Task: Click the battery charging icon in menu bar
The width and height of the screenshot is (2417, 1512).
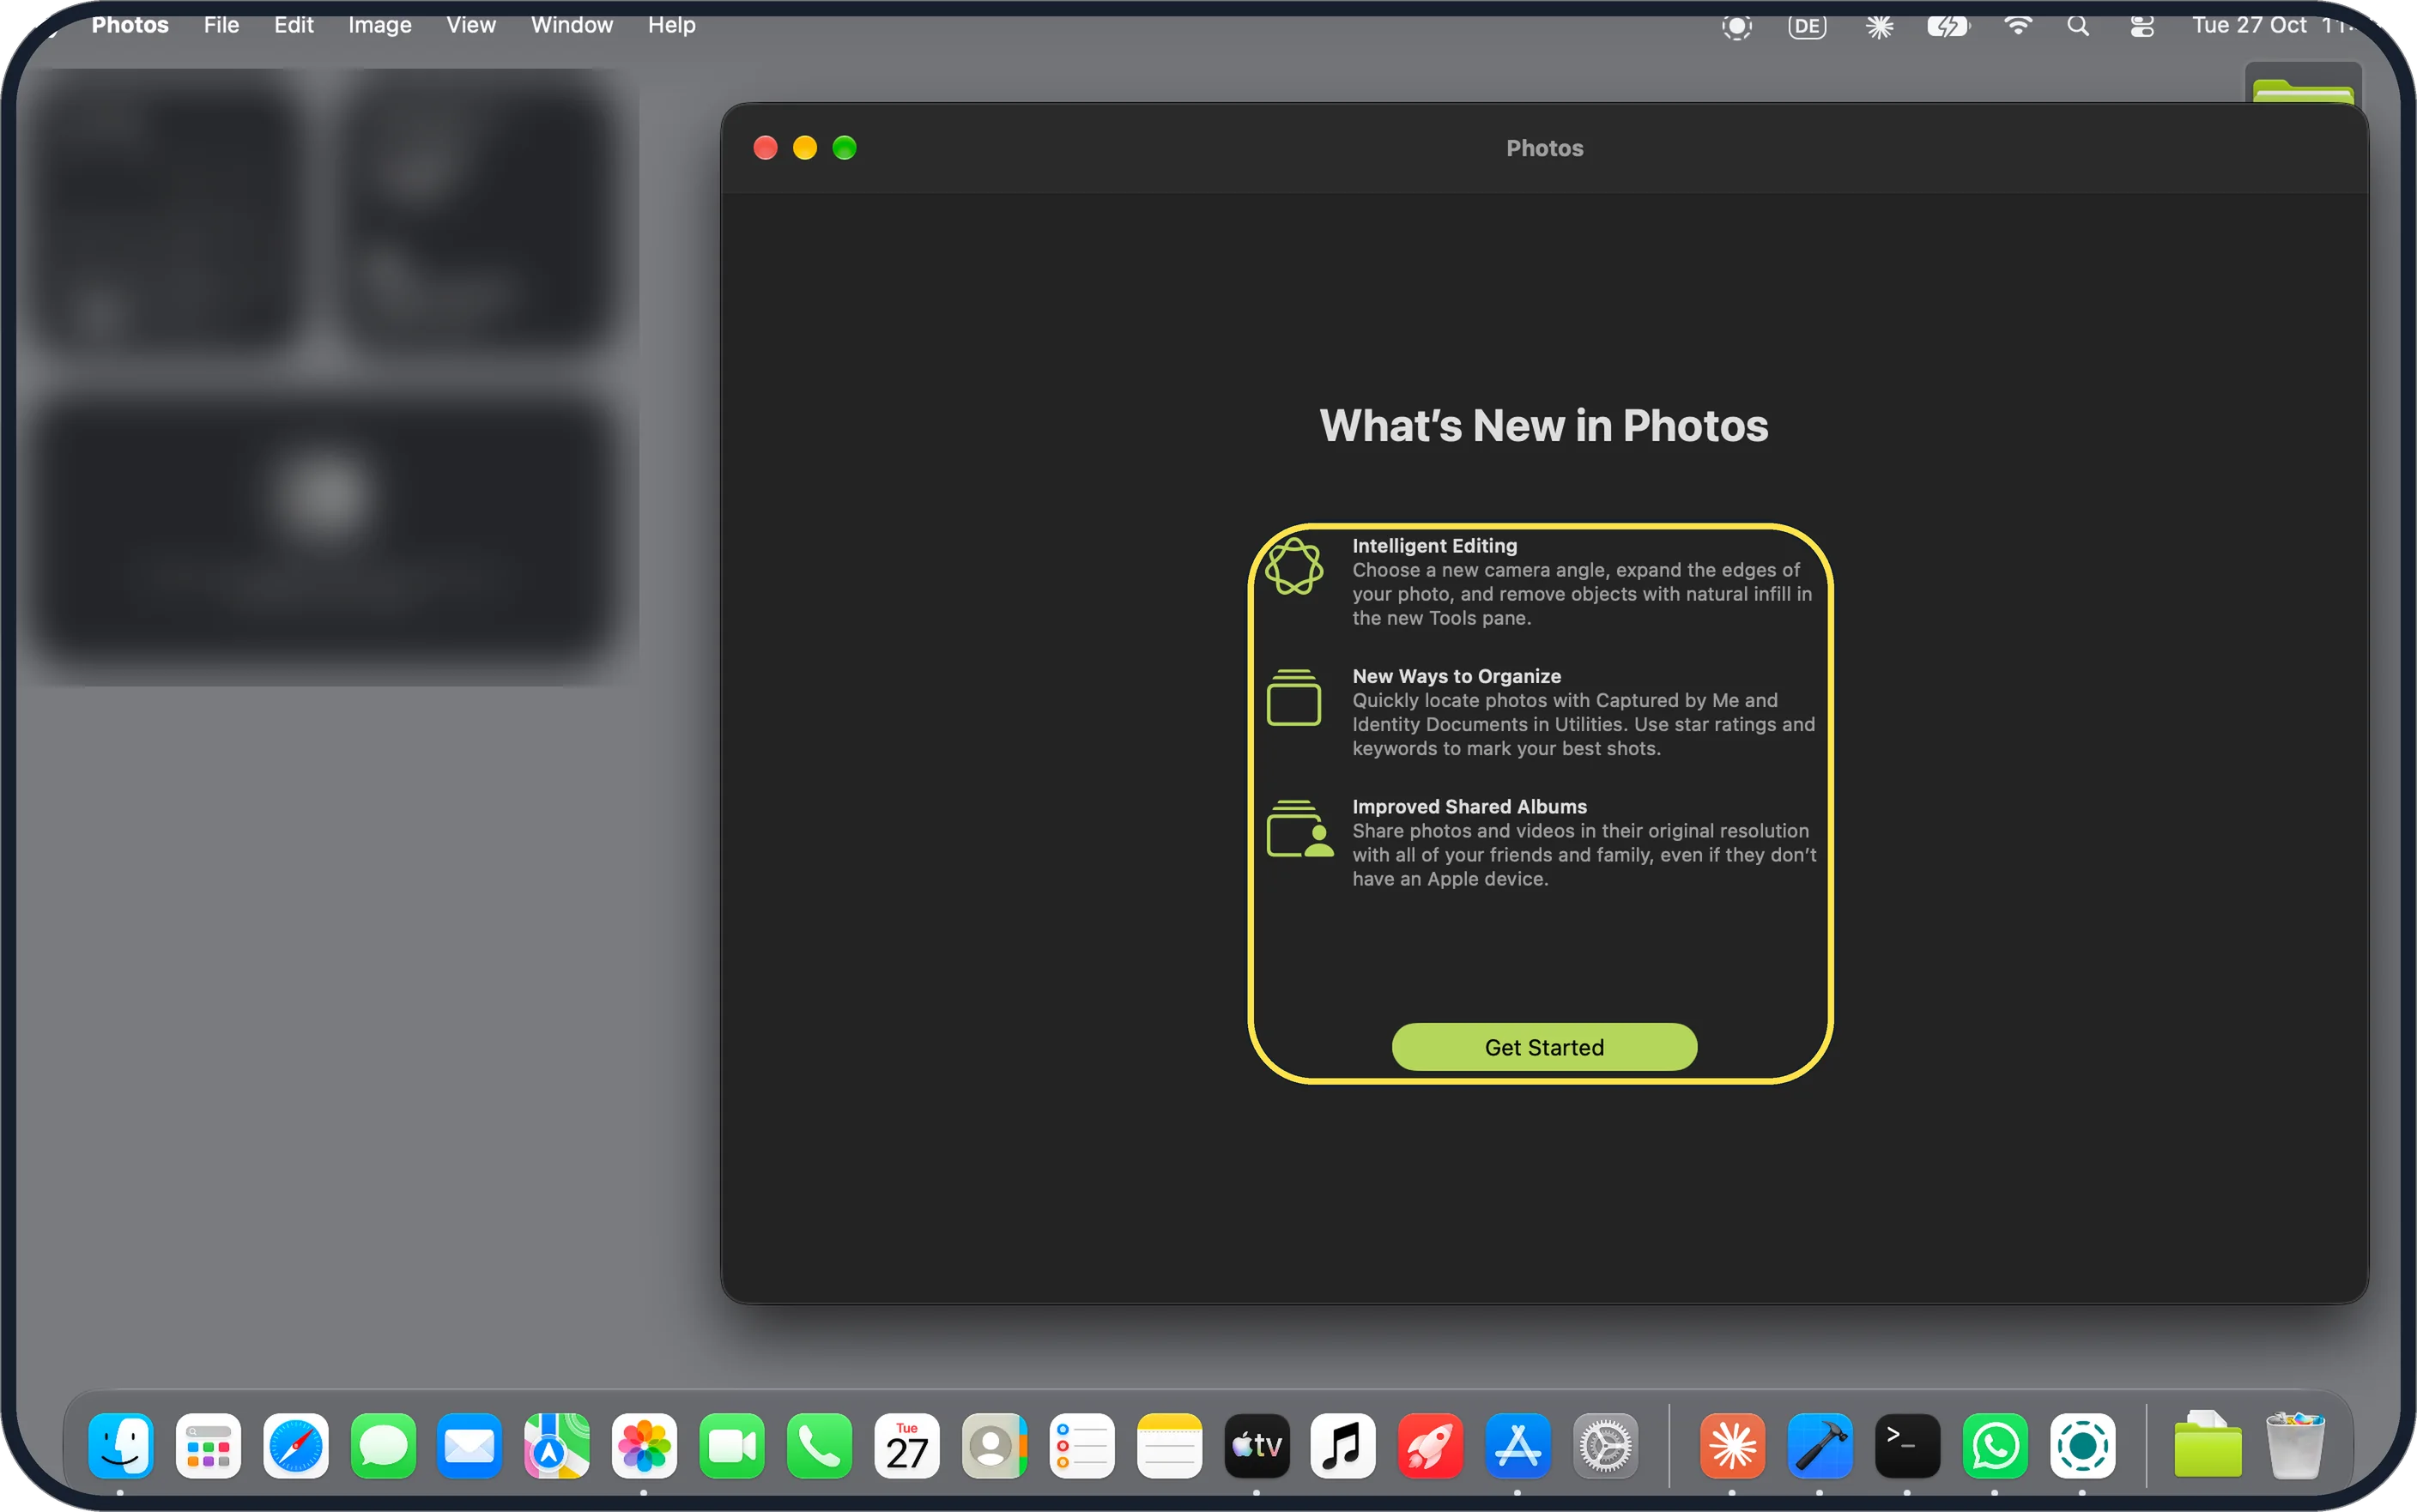Action: click(1947, 26)
